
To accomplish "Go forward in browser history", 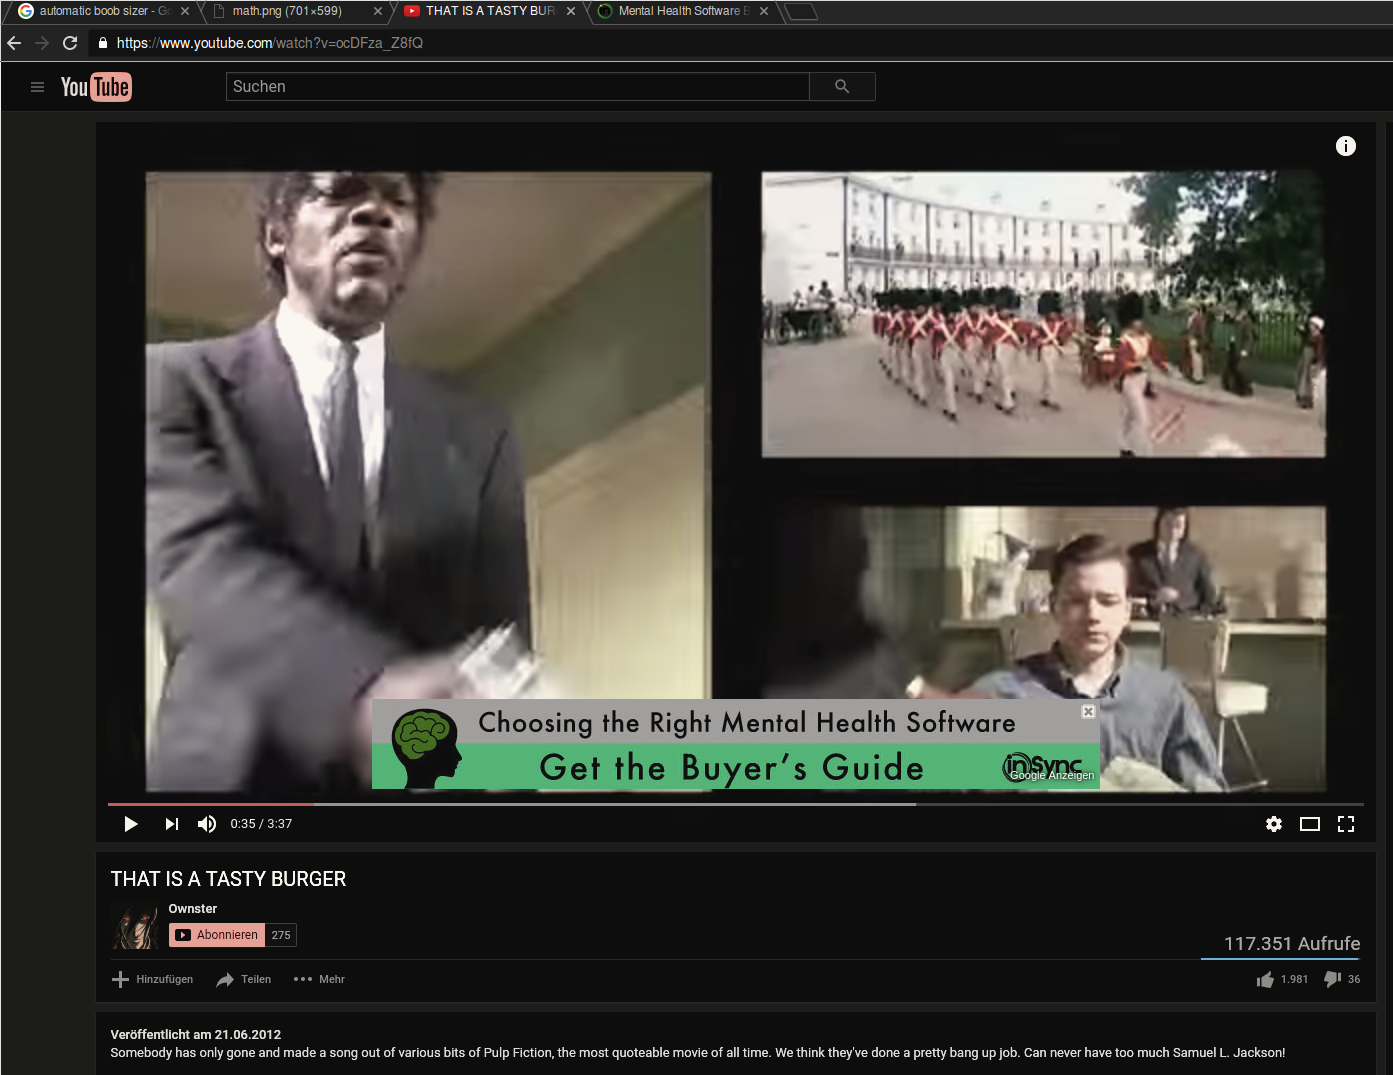I will 42,43.
